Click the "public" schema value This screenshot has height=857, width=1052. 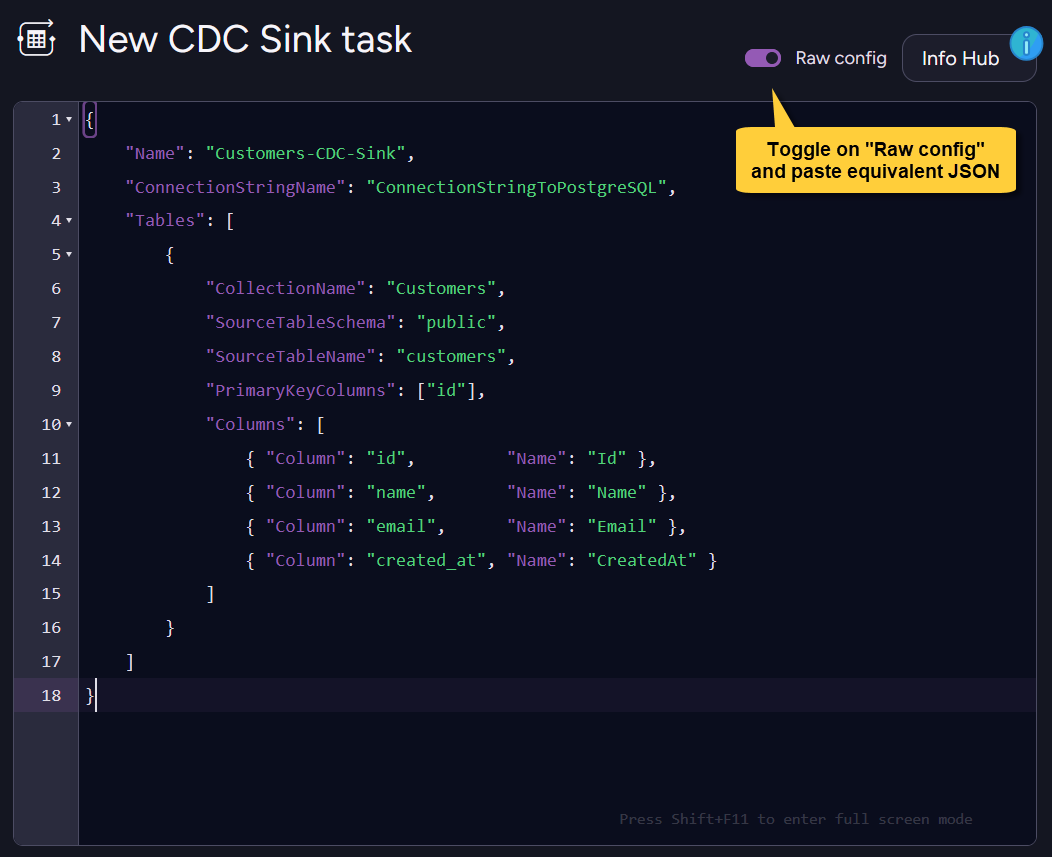(456, 323)
